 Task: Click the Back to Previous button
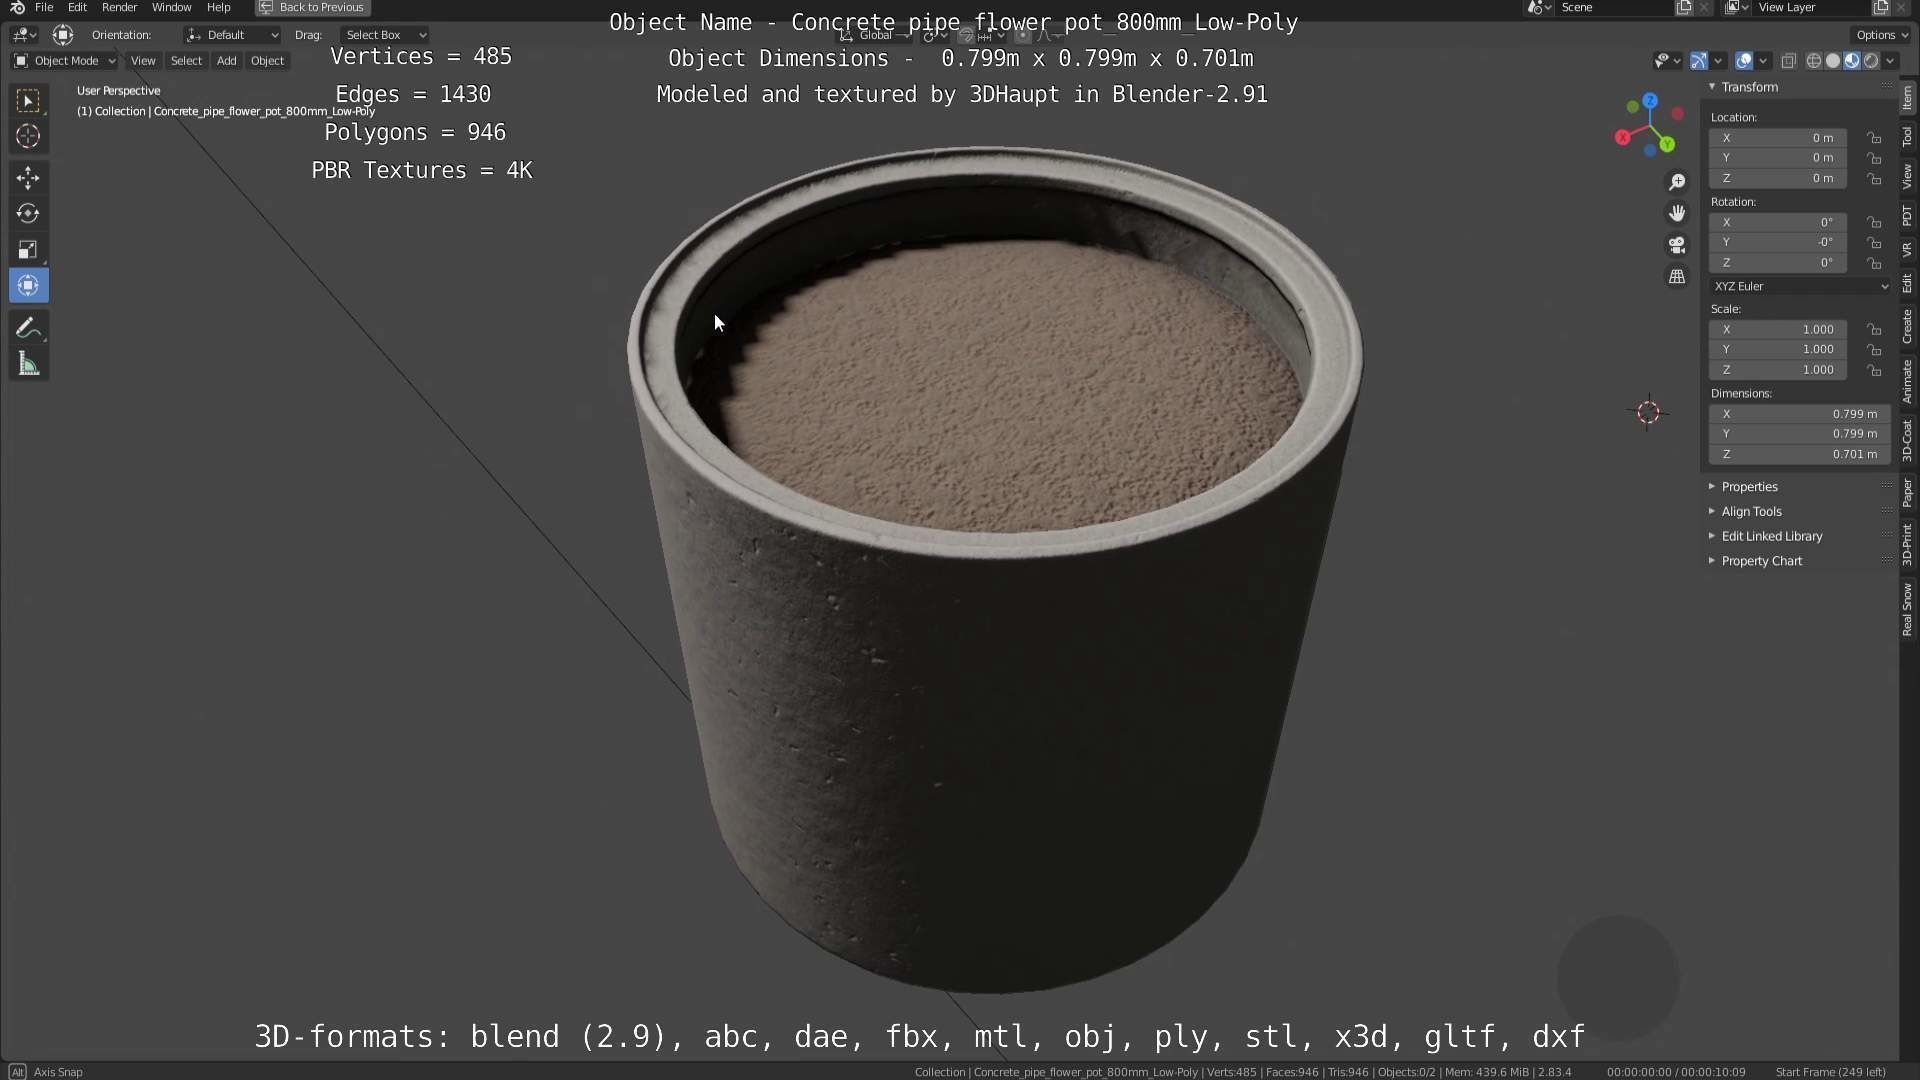pos(312,7)
